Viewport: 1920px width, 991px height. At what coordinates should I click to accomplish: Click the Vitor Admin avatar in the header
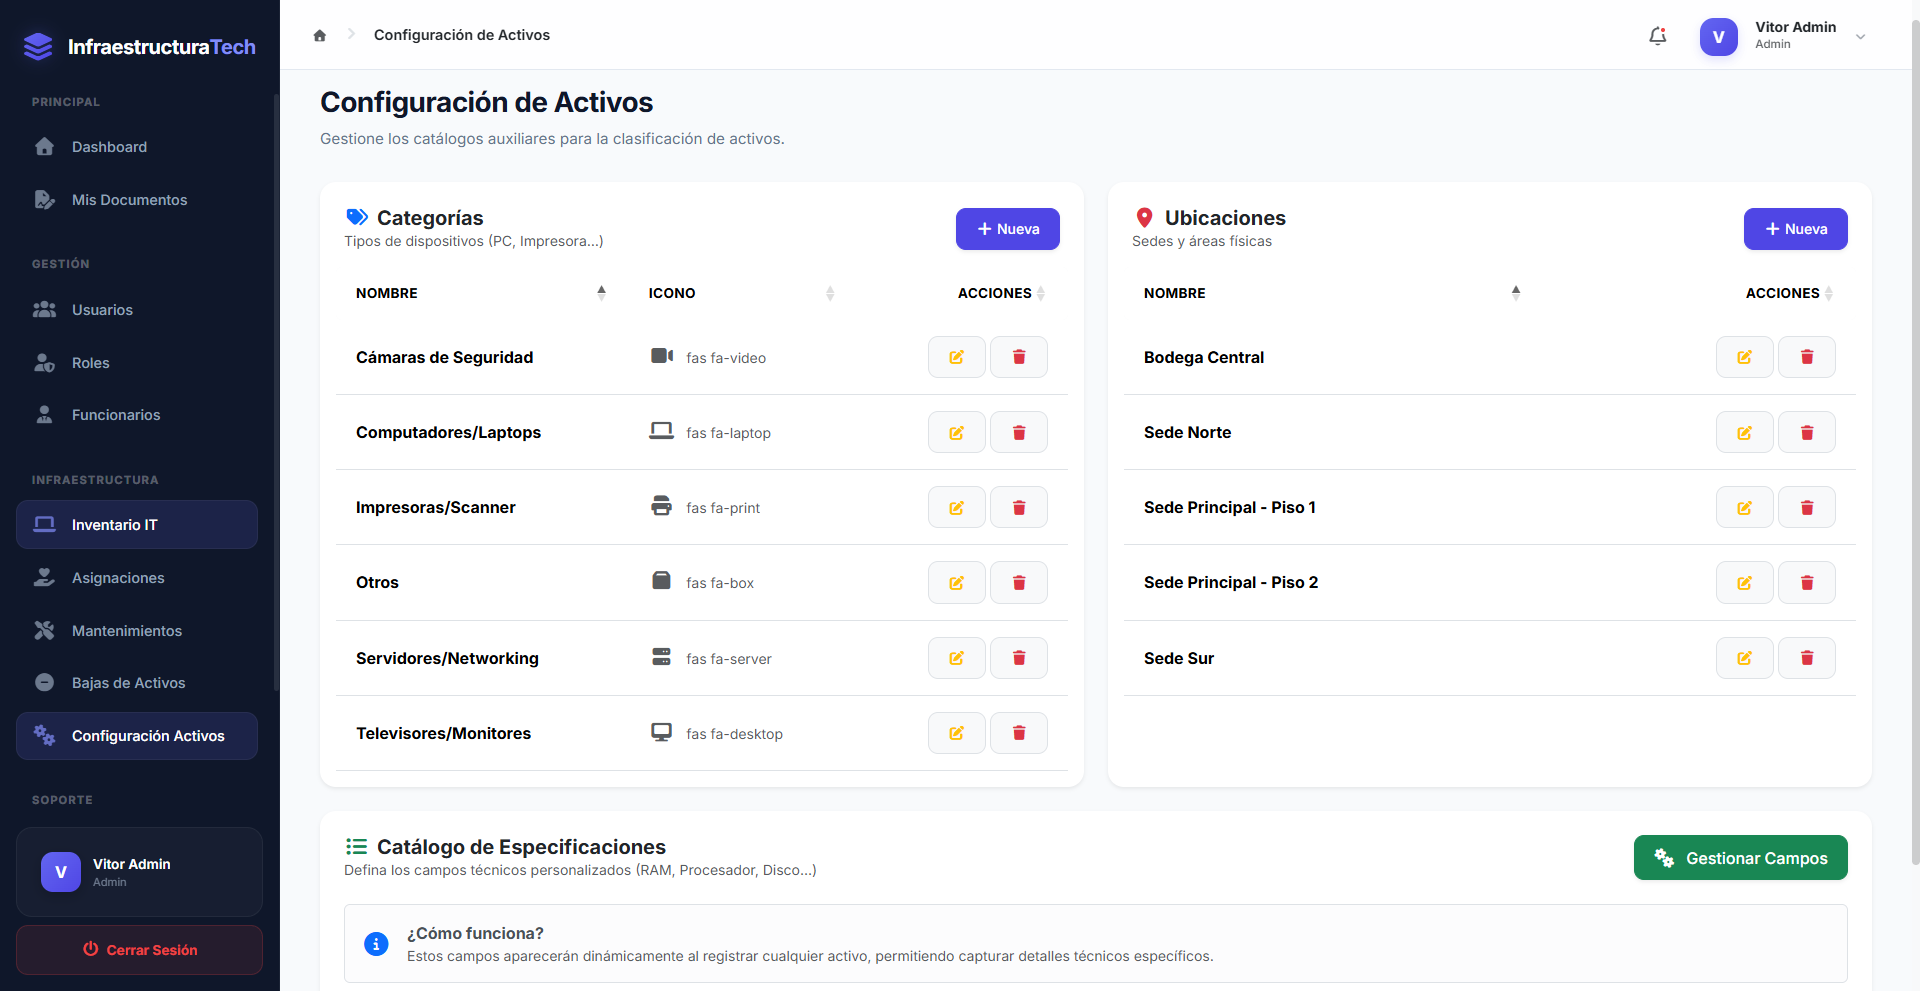coord(1719,37)
